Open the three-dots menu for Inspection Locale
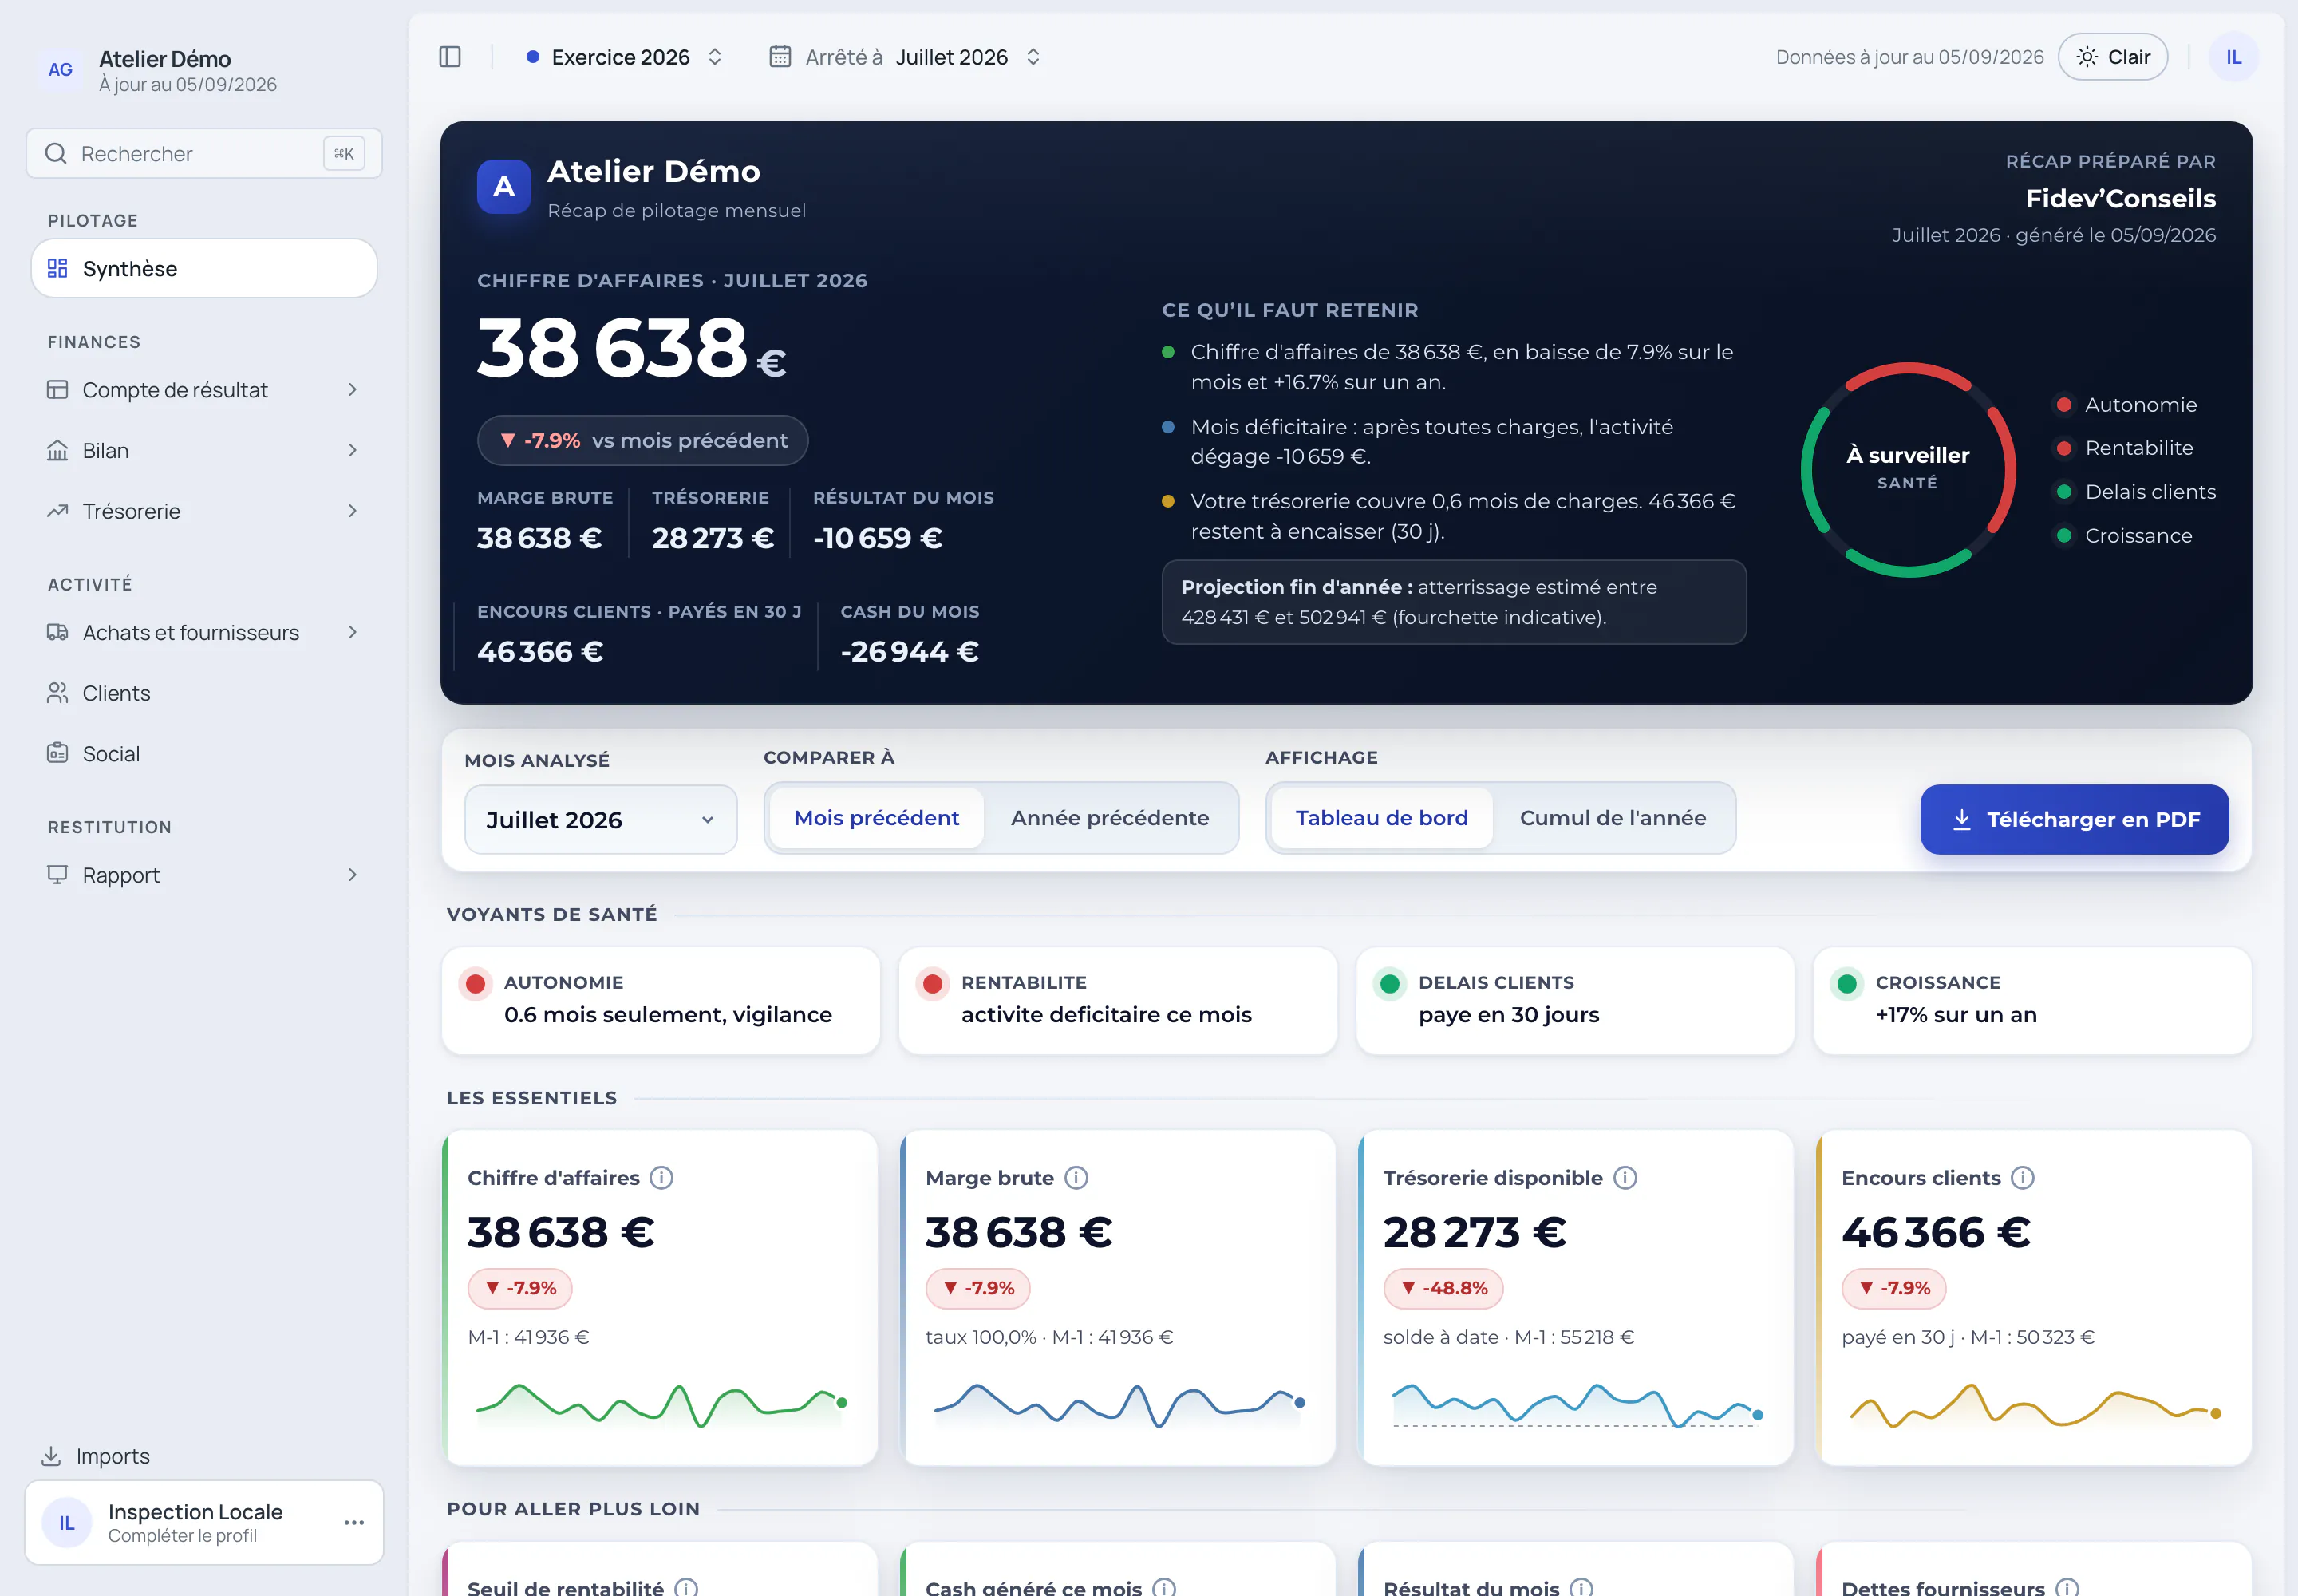The width and height of the screenshot is (2298, 1596). click(354, 1522)
